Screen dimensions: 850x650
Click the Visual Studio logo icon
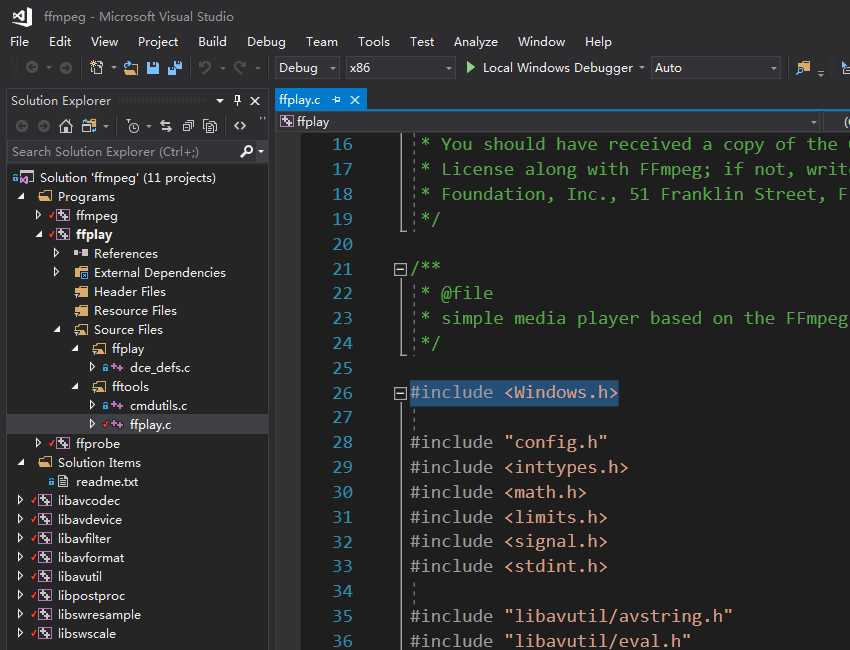[x=22, y=17]
